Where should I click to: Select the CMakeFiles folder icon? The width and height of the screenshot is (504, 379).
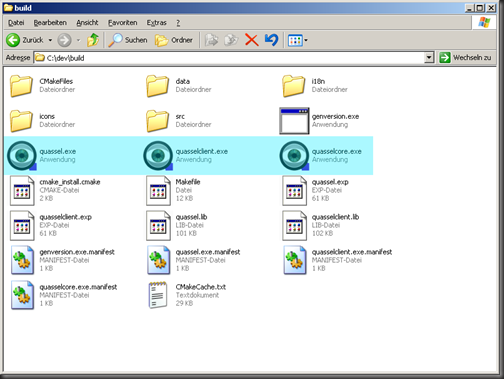click(x=21, y=86)
